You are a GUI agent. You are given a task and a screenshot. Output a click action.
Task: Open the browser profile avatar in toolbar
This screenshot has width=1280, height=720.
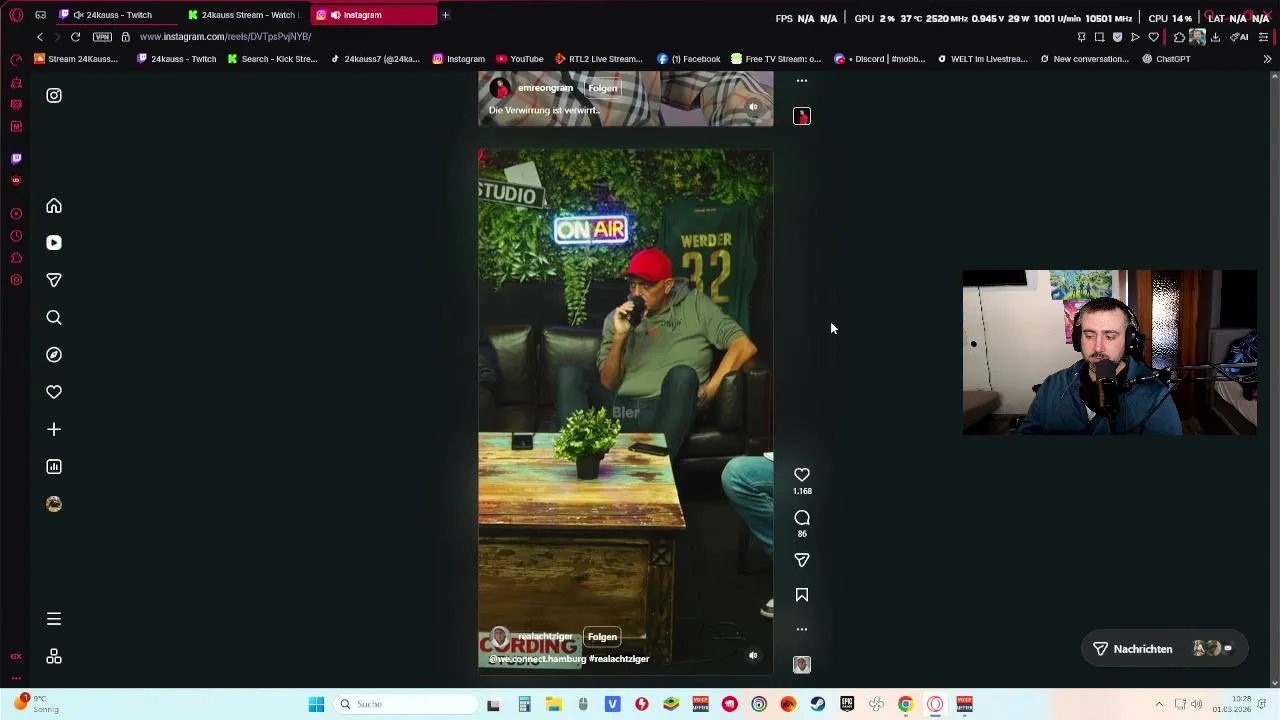[1197, 37]
